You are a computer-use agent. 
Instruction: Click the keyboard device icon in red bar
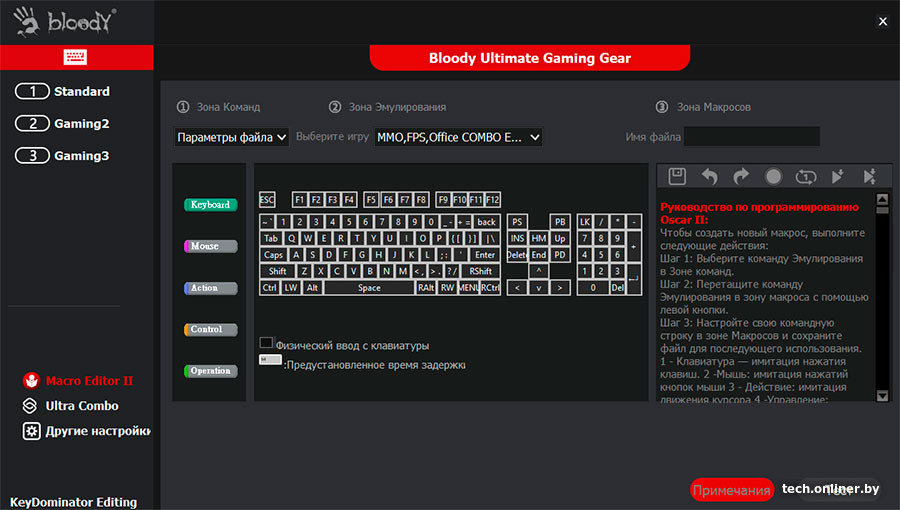point(75,57)
